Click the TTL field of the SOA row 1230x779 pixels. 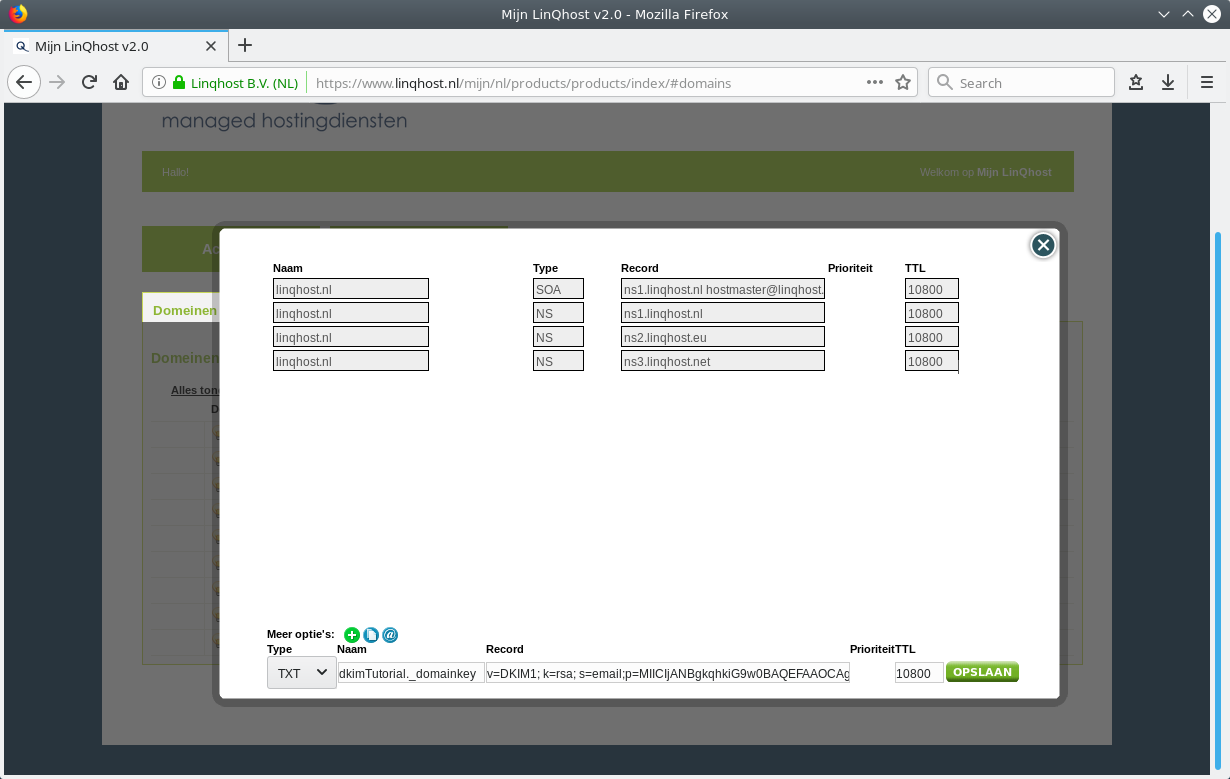[932, 289]
